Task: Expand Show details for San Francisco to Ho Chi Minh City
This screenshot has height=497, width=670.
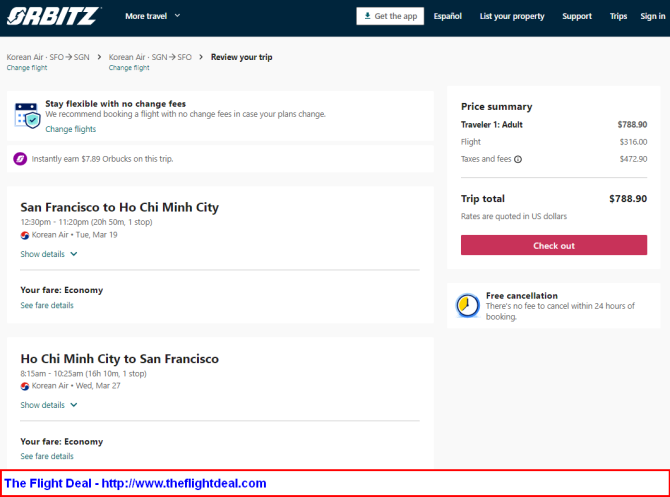Action: [x=49, y=254]
